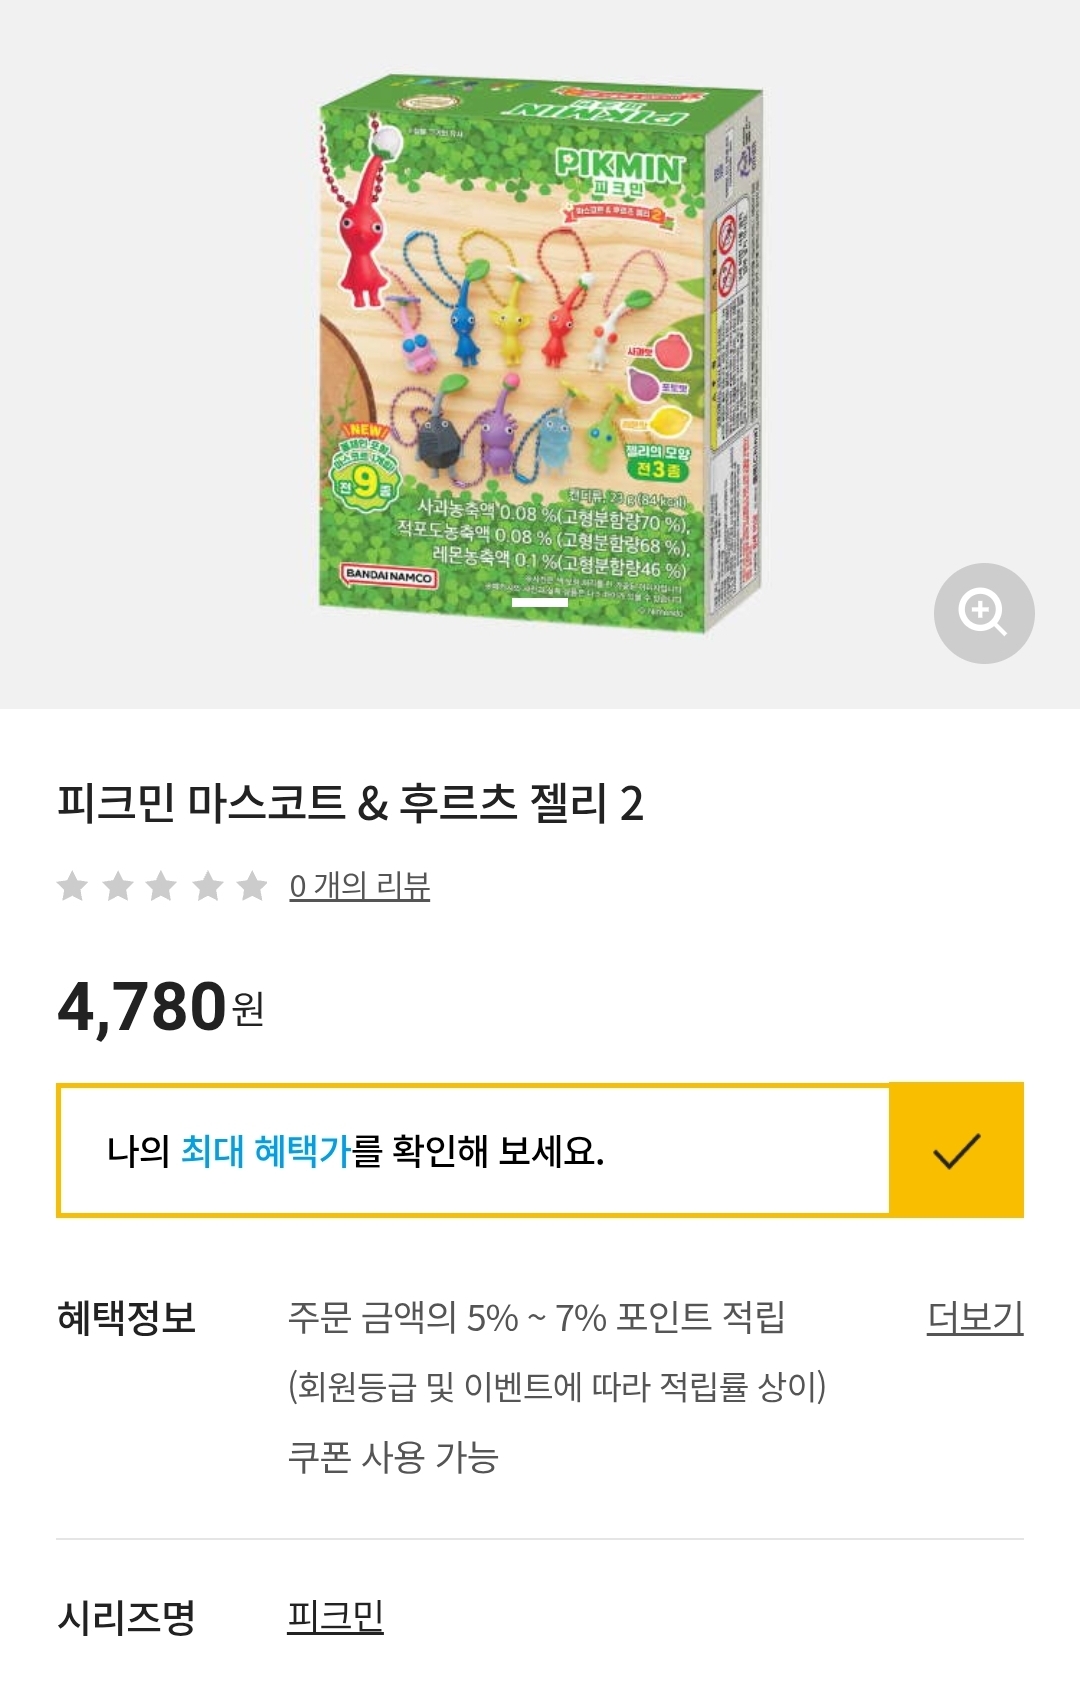Click the 시리즈명 label
Viewport: 1080px width, 1693px height.
click(126, 1617)
